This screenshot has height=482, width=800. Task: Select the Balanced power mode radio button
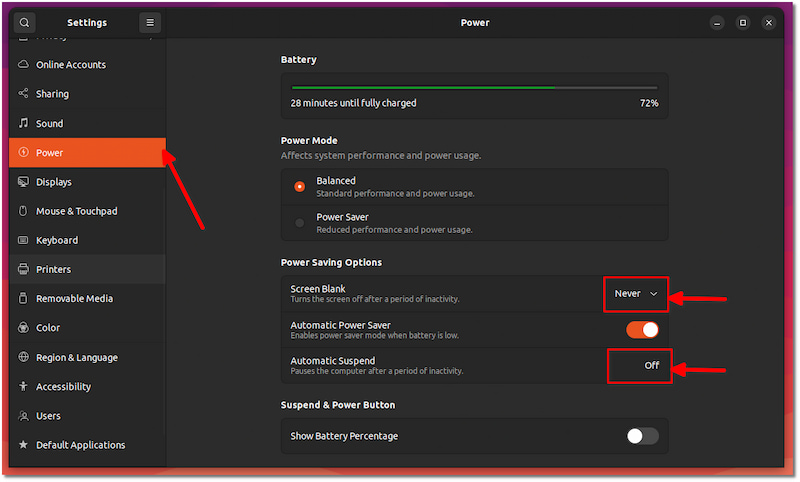pos(299,187)
